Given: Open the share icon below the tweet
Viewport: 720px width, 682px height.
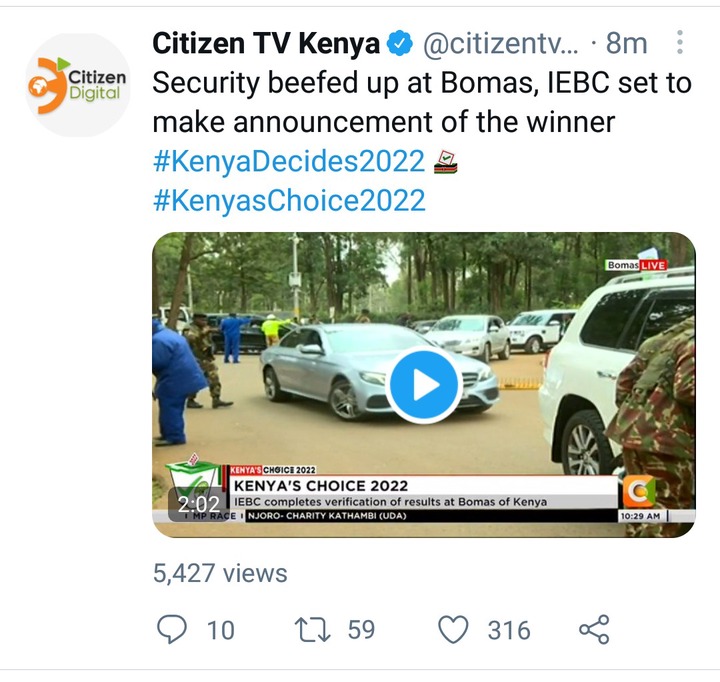Looking at the screenshot, I should click(594, 629).
